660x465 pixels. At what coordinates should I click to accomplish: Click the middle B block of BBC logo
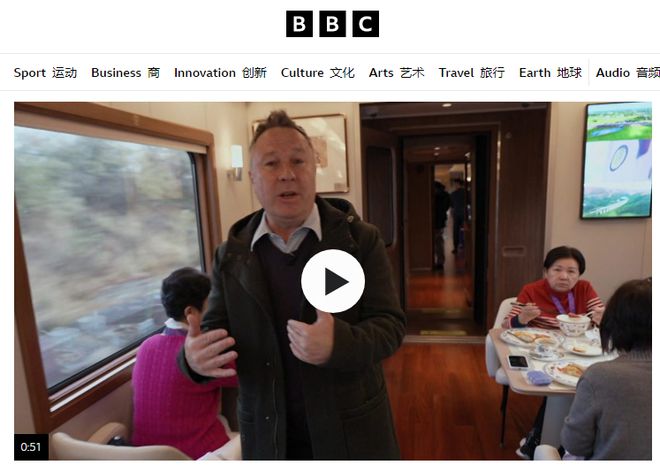tap(333, 24)
